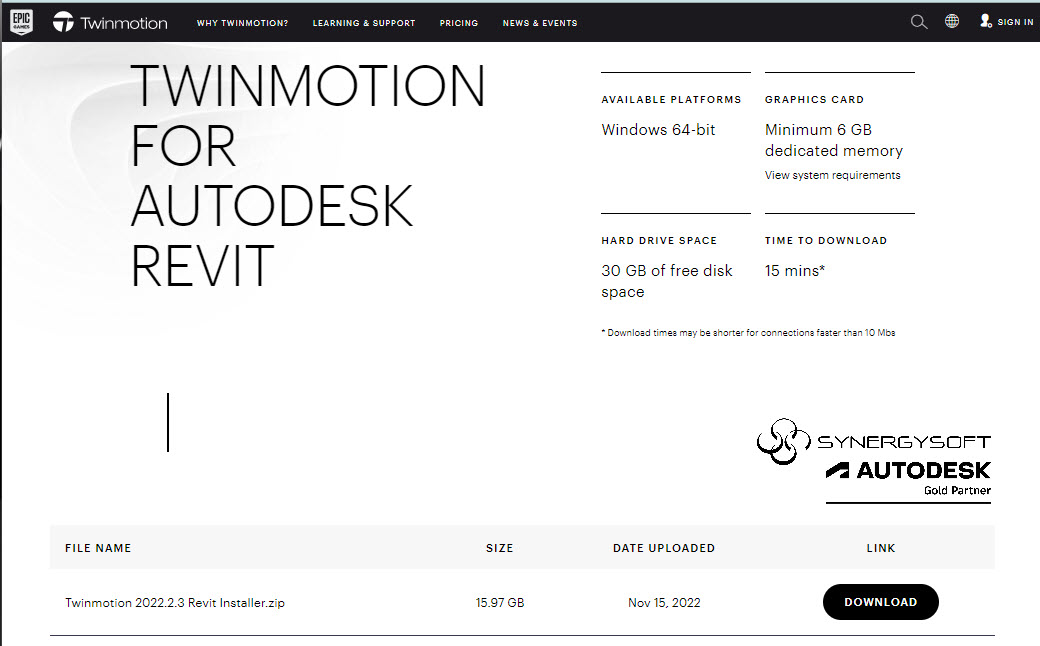Click the Autodesk Gold Partner logo
Screen dimensions: 1040x646
pos(908,477)
